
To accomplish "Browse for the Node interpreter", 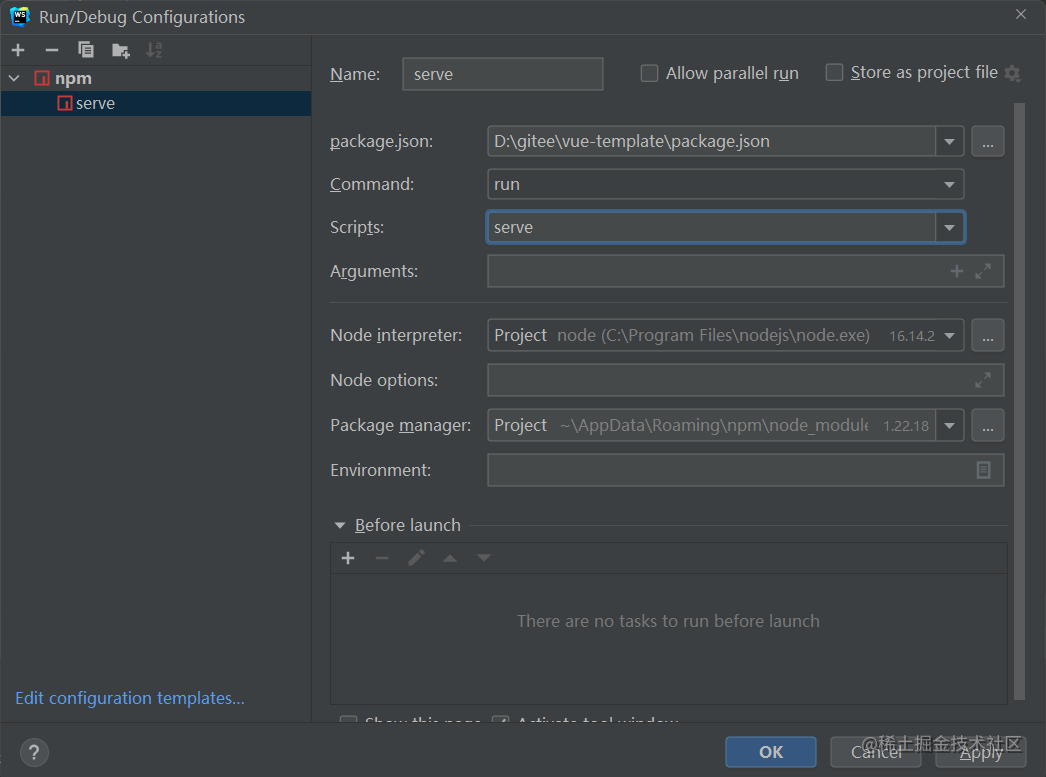I will tap(987, 335).
